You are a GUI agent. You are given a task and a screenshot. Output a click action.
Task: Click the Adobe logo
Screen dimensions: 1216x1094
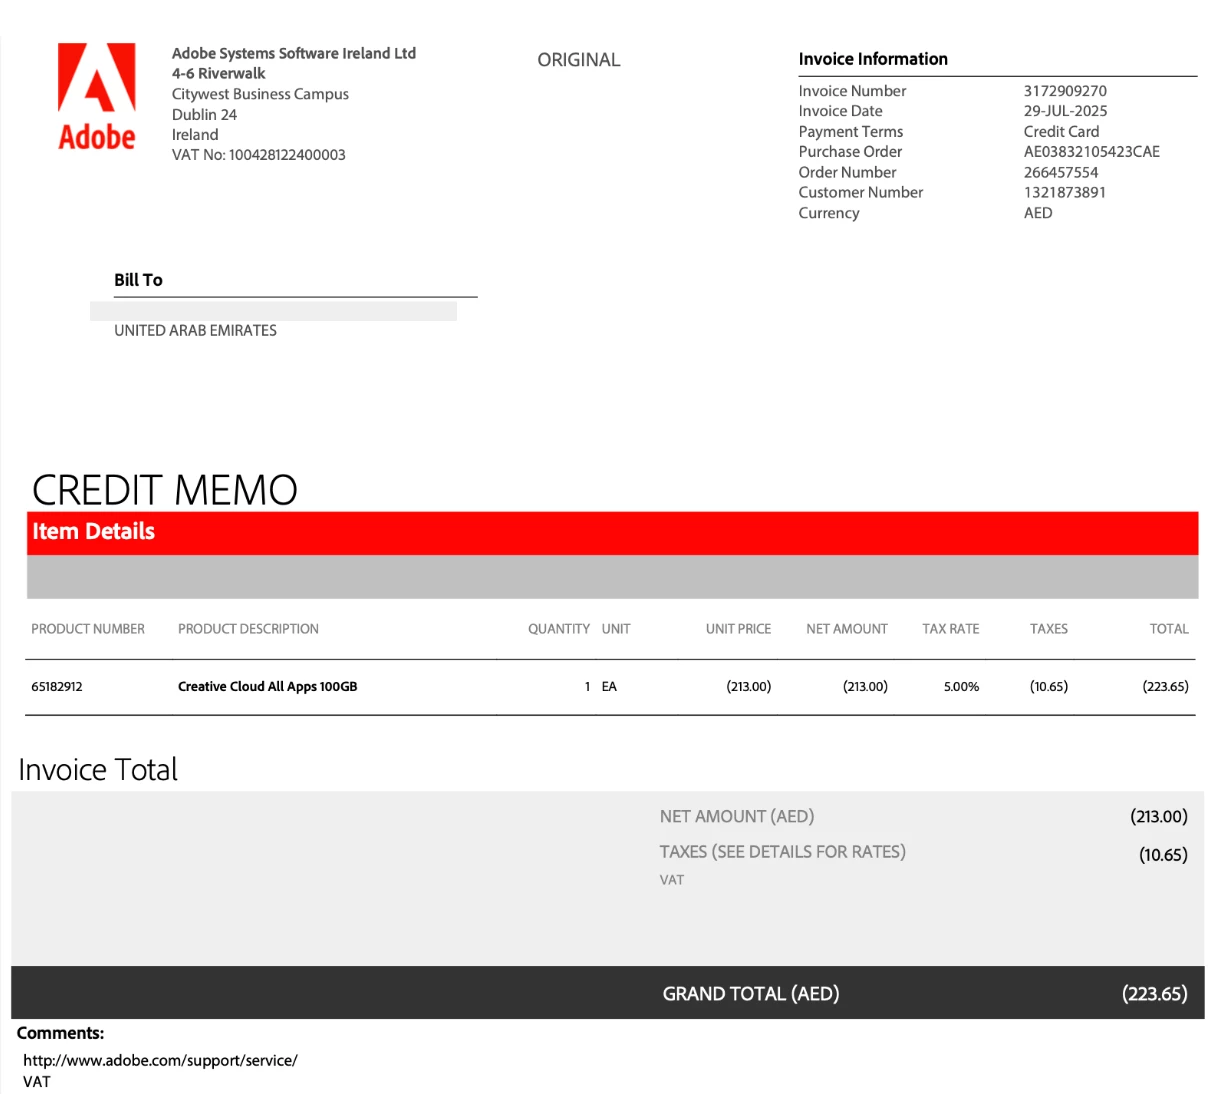(x=97, y=97)
